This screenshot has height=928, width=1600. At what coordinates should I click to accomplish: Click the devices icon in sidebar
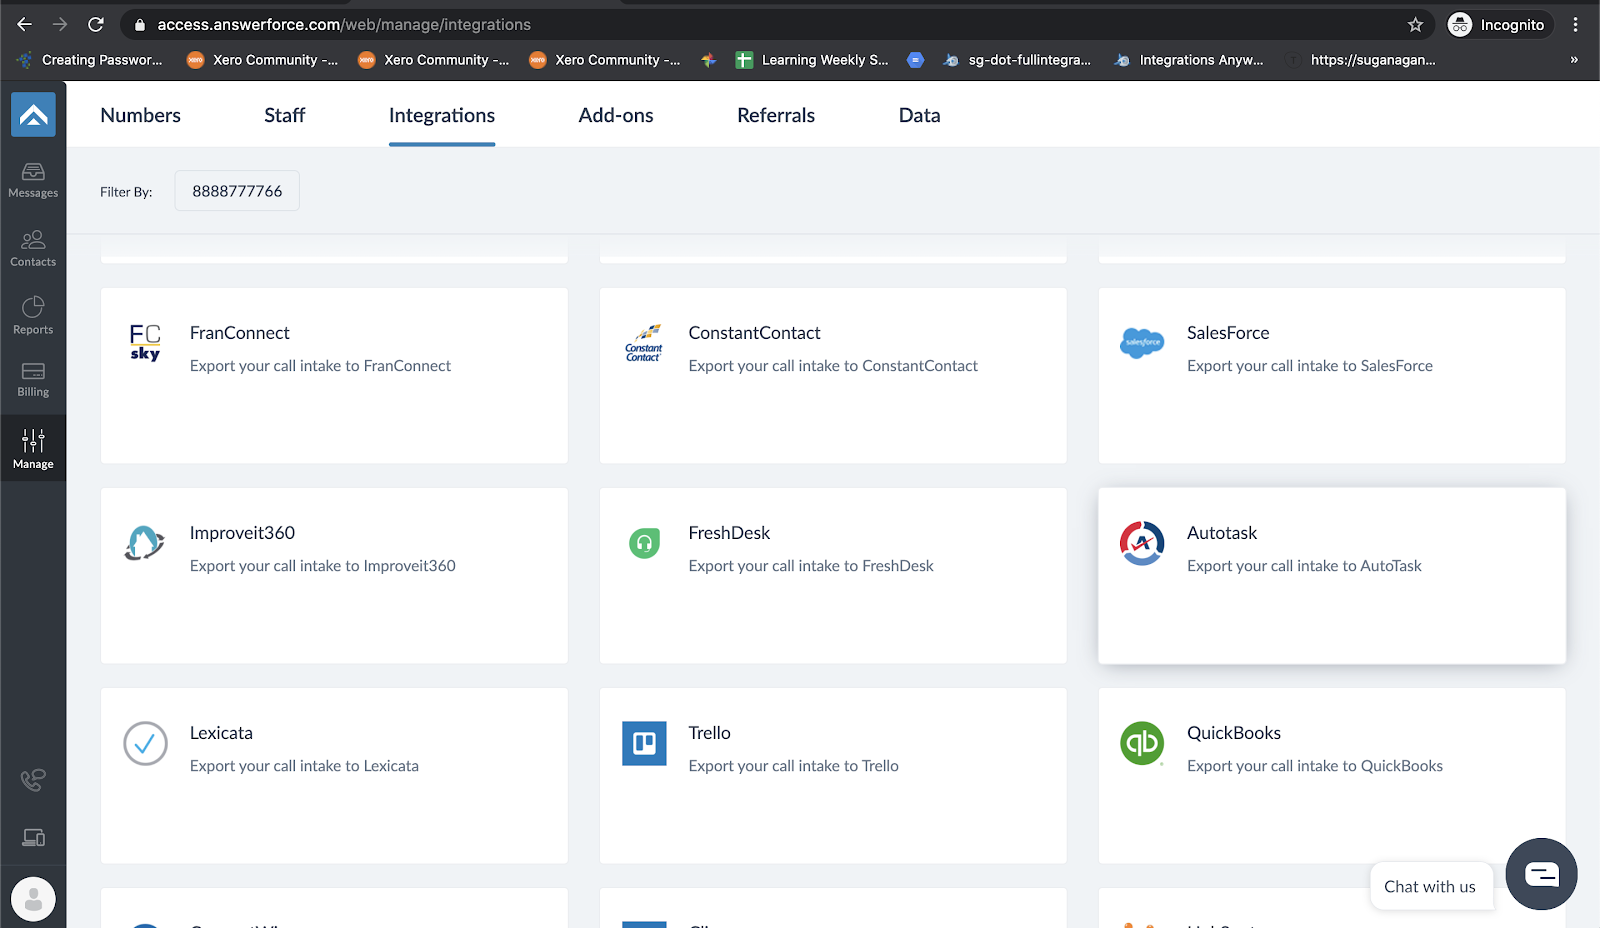click(33, 838)
